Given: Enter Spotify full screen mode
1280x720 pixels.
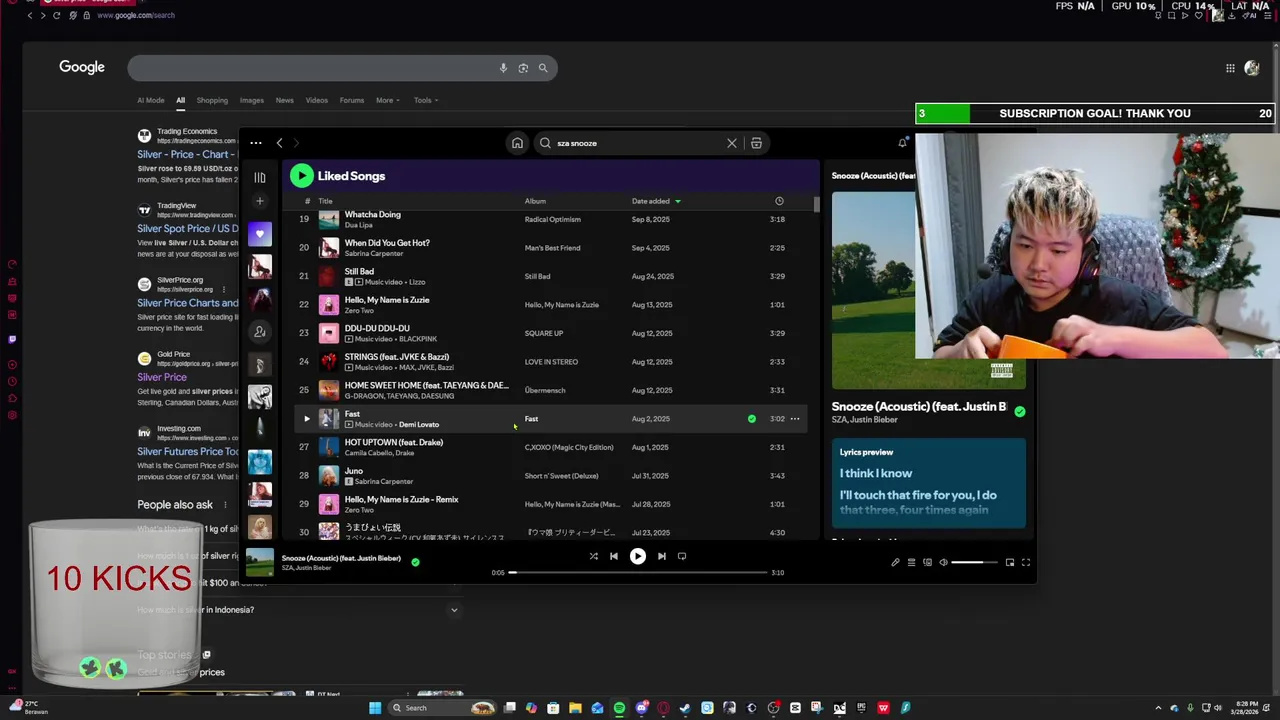Looking at the screenshot, I should coord(1026,562).
